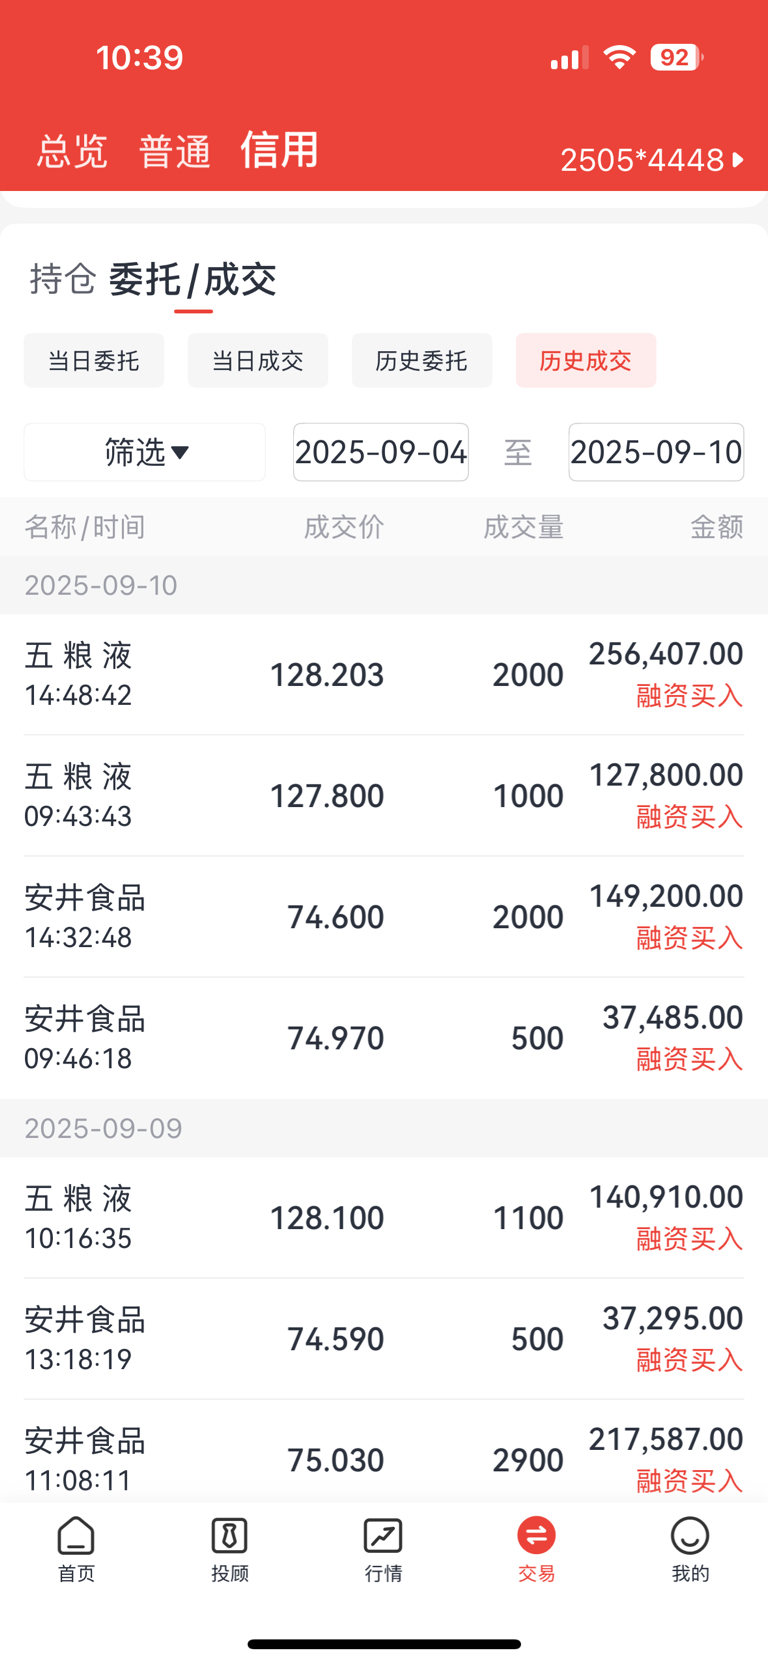Select the 历史成交 filter button
Image resolution: width=769 pixels, height=1665 pixels.
586,360
